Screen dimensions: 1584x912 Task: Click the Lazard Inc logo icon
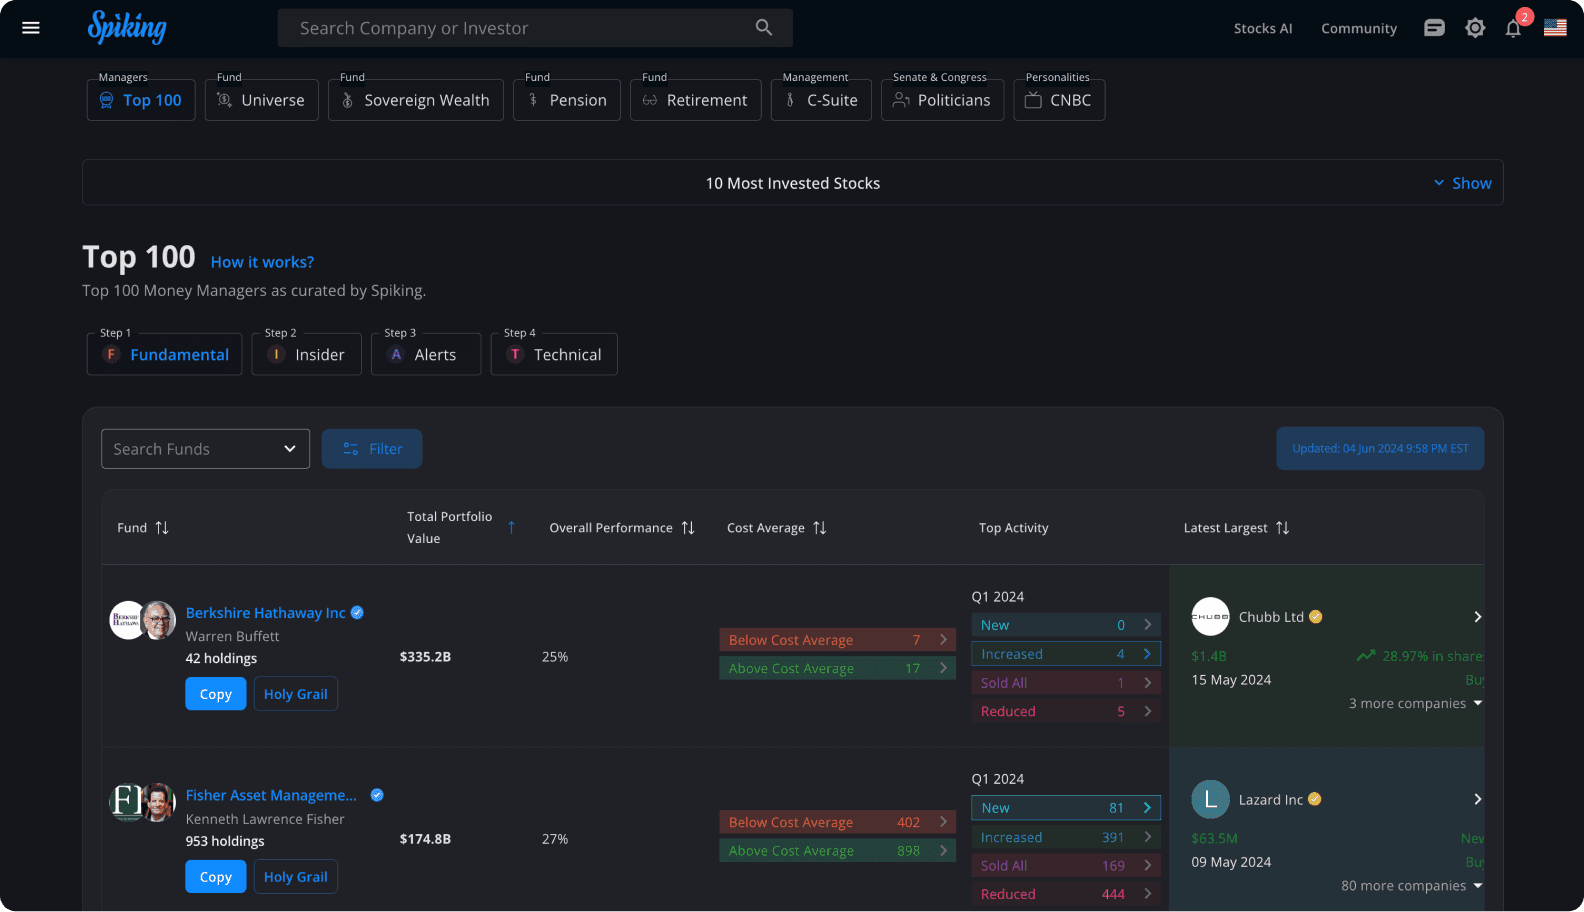tap(1210, 799)
